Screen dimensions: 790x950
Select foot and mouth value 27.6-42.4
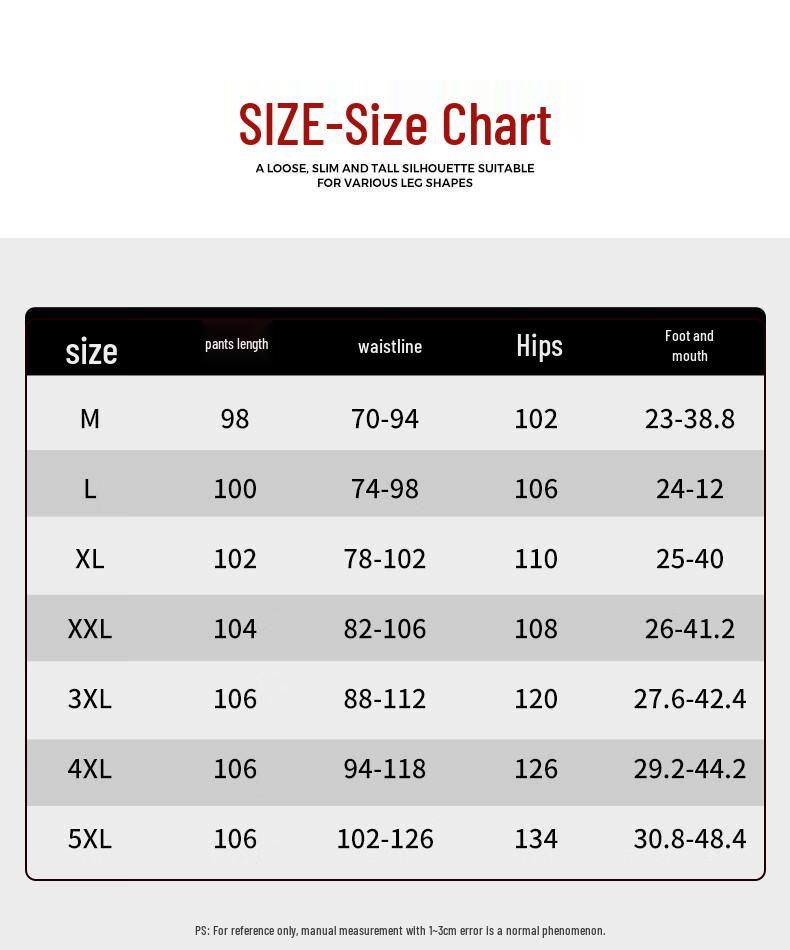[x=690, y=698]
